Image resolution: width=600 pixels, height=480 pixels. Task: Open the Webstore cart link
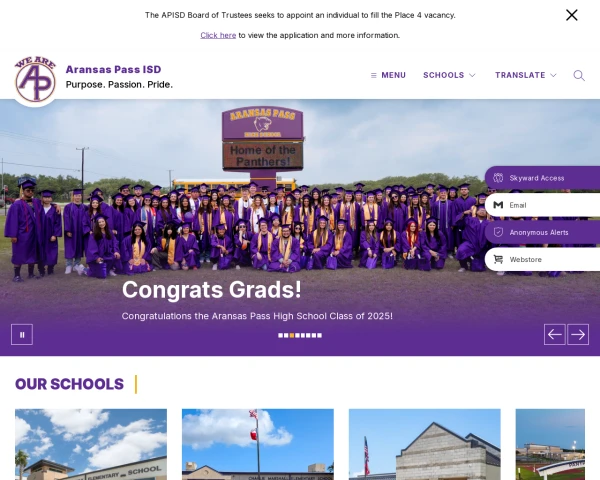click(542, 260)
